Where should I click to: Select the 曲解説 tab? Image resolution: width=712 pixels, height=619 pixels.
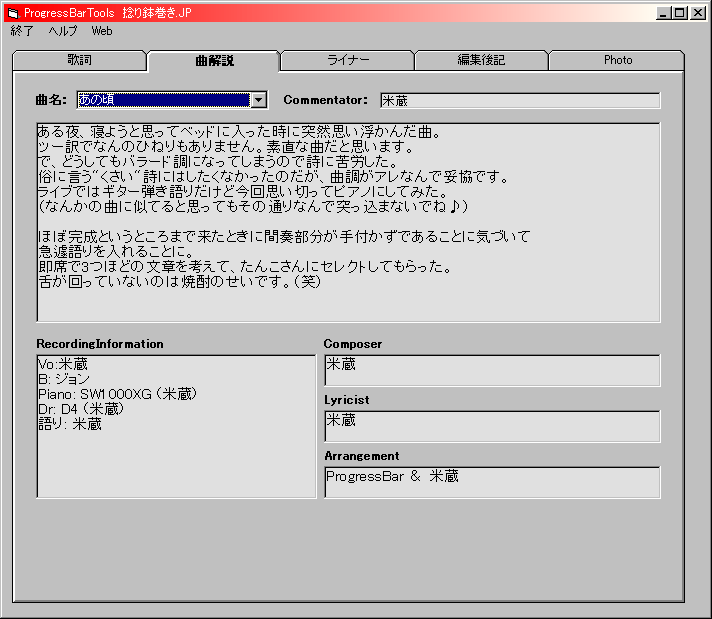214,60
